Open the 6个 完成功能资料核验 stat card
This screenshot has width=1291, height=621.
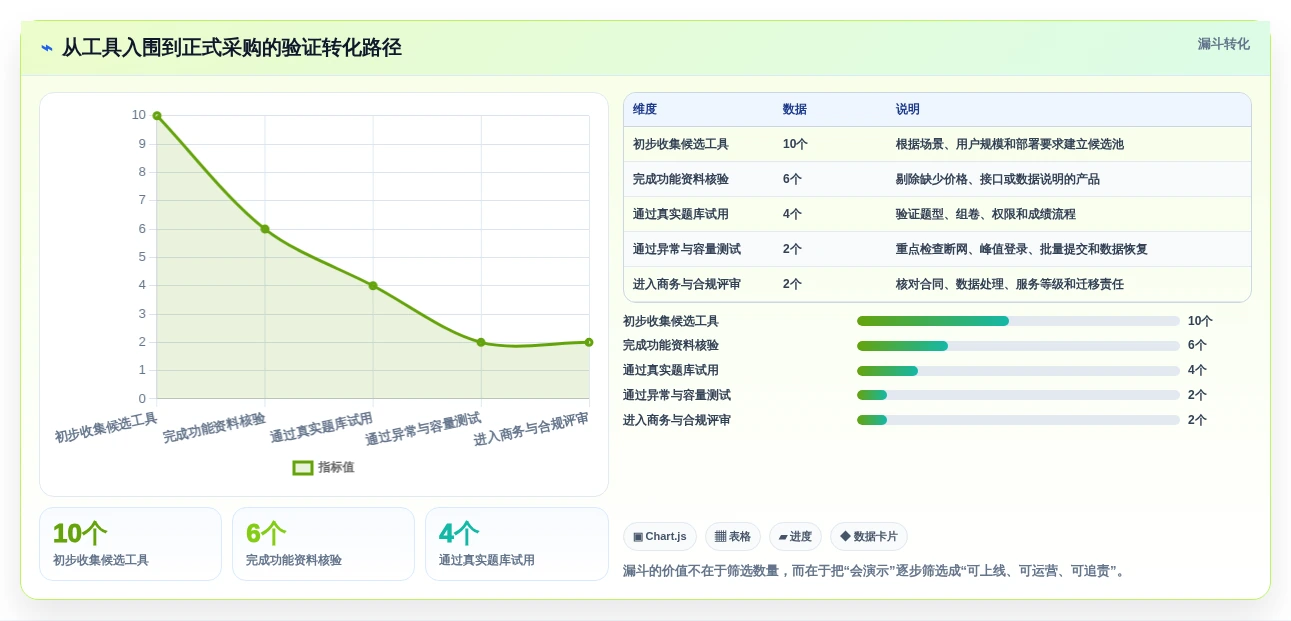(323, 544)
